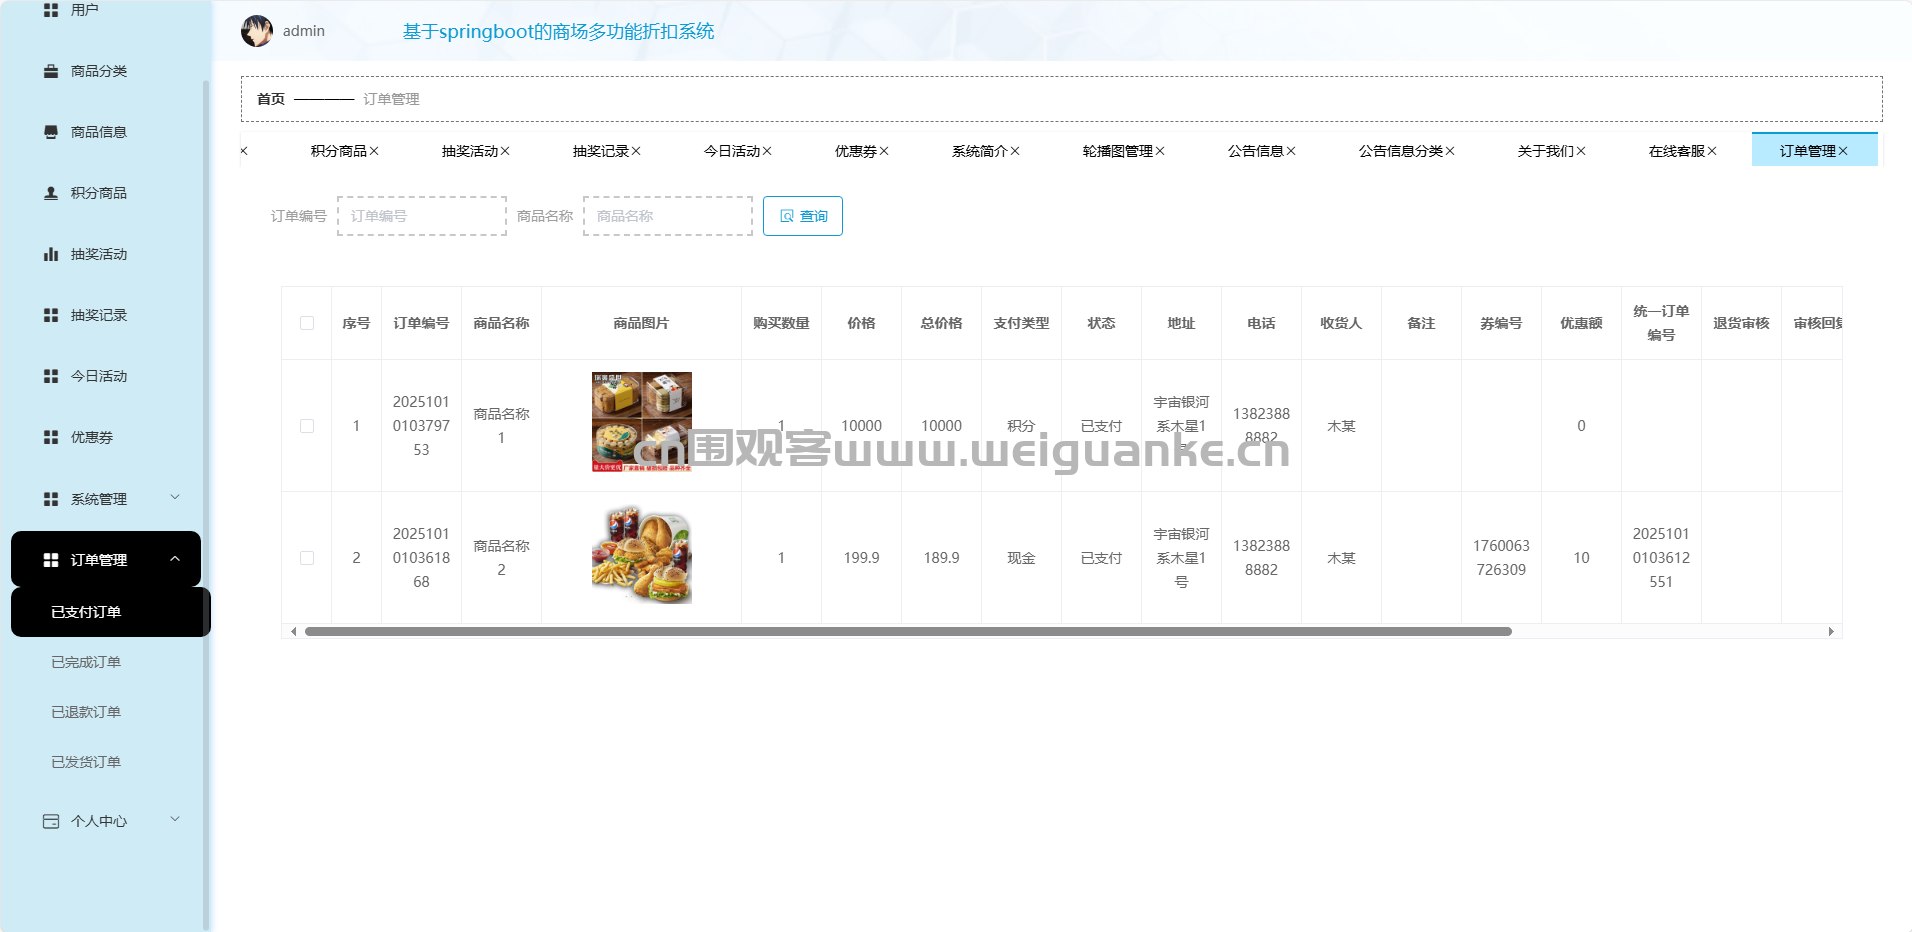Expand the 个人中心 menu chevron

(175, 820)
